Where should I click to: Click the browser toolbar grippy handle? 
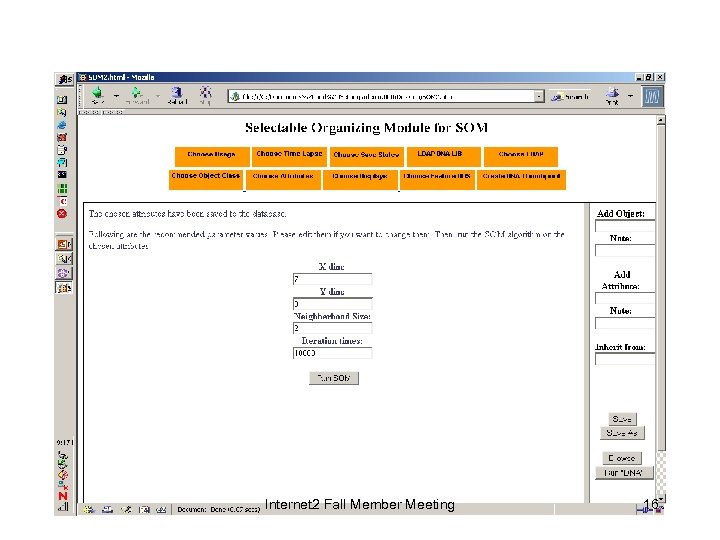point(81,96)
